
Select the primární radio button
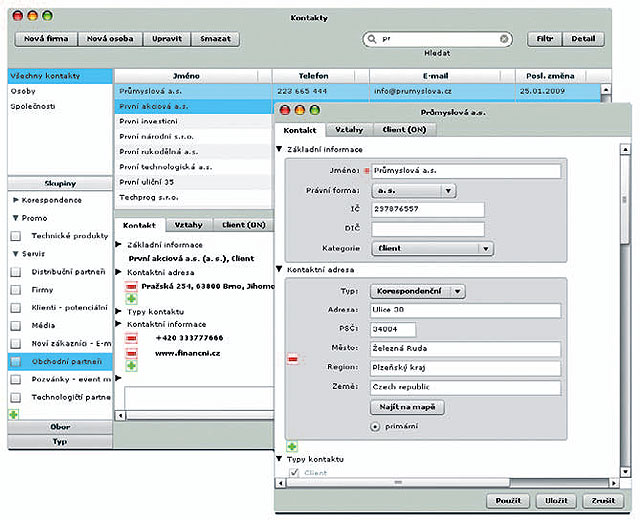pyautogui.click(x=375, y=427)
